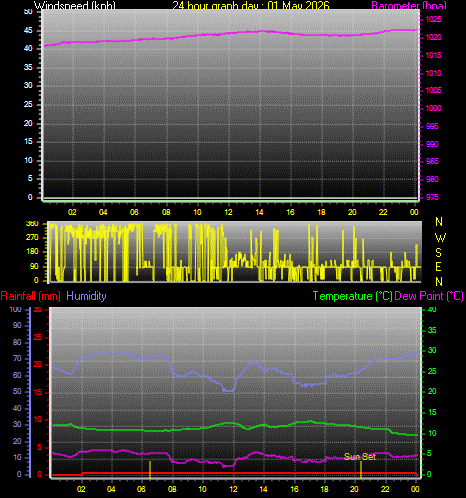Select the 995 barometer axis value

(432, 126)
